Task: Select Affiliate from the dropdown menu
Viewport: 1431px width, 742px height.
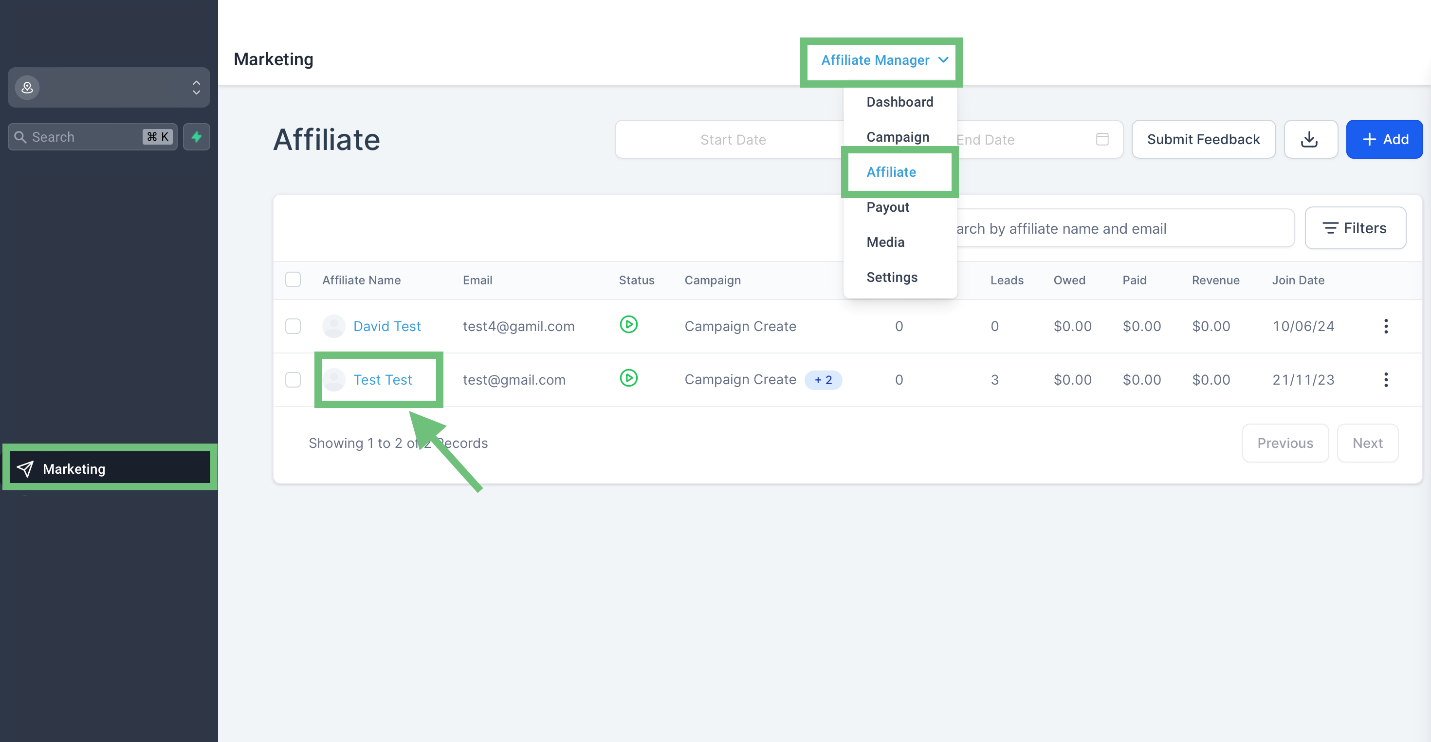Action: click(x=892, y=172)
